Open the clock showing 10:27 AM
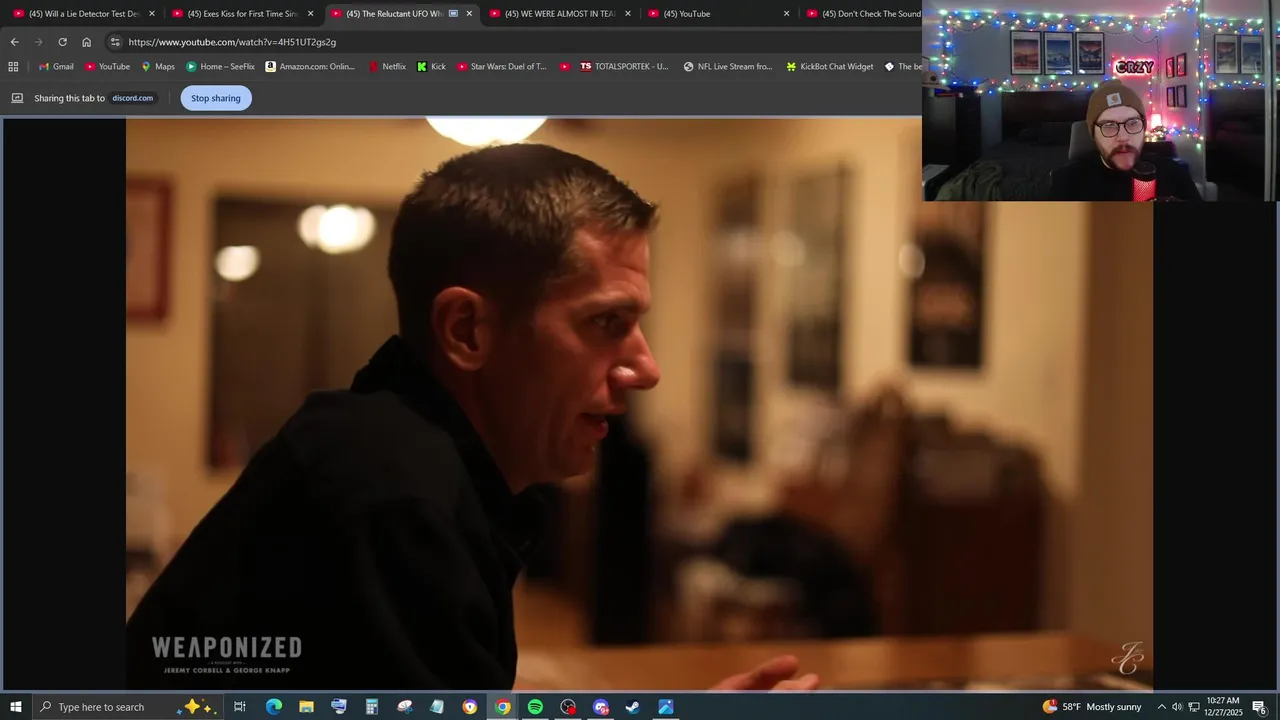The width and height of the screenshot is (1280, 720). click(x=1224, y=707)
